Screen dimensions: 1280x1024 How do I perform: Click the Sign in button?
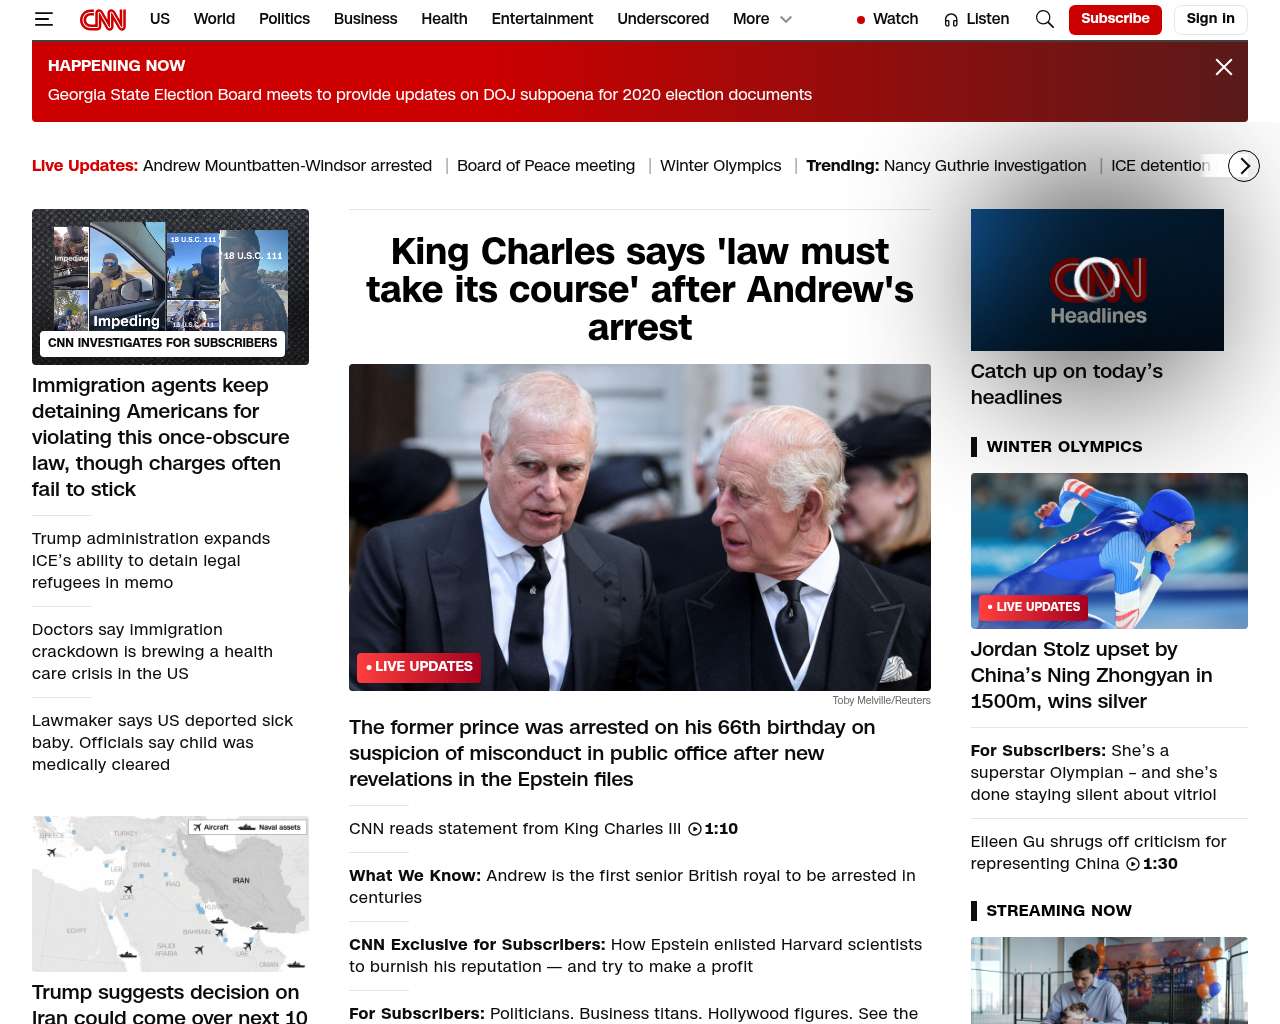click(1210, 19)
